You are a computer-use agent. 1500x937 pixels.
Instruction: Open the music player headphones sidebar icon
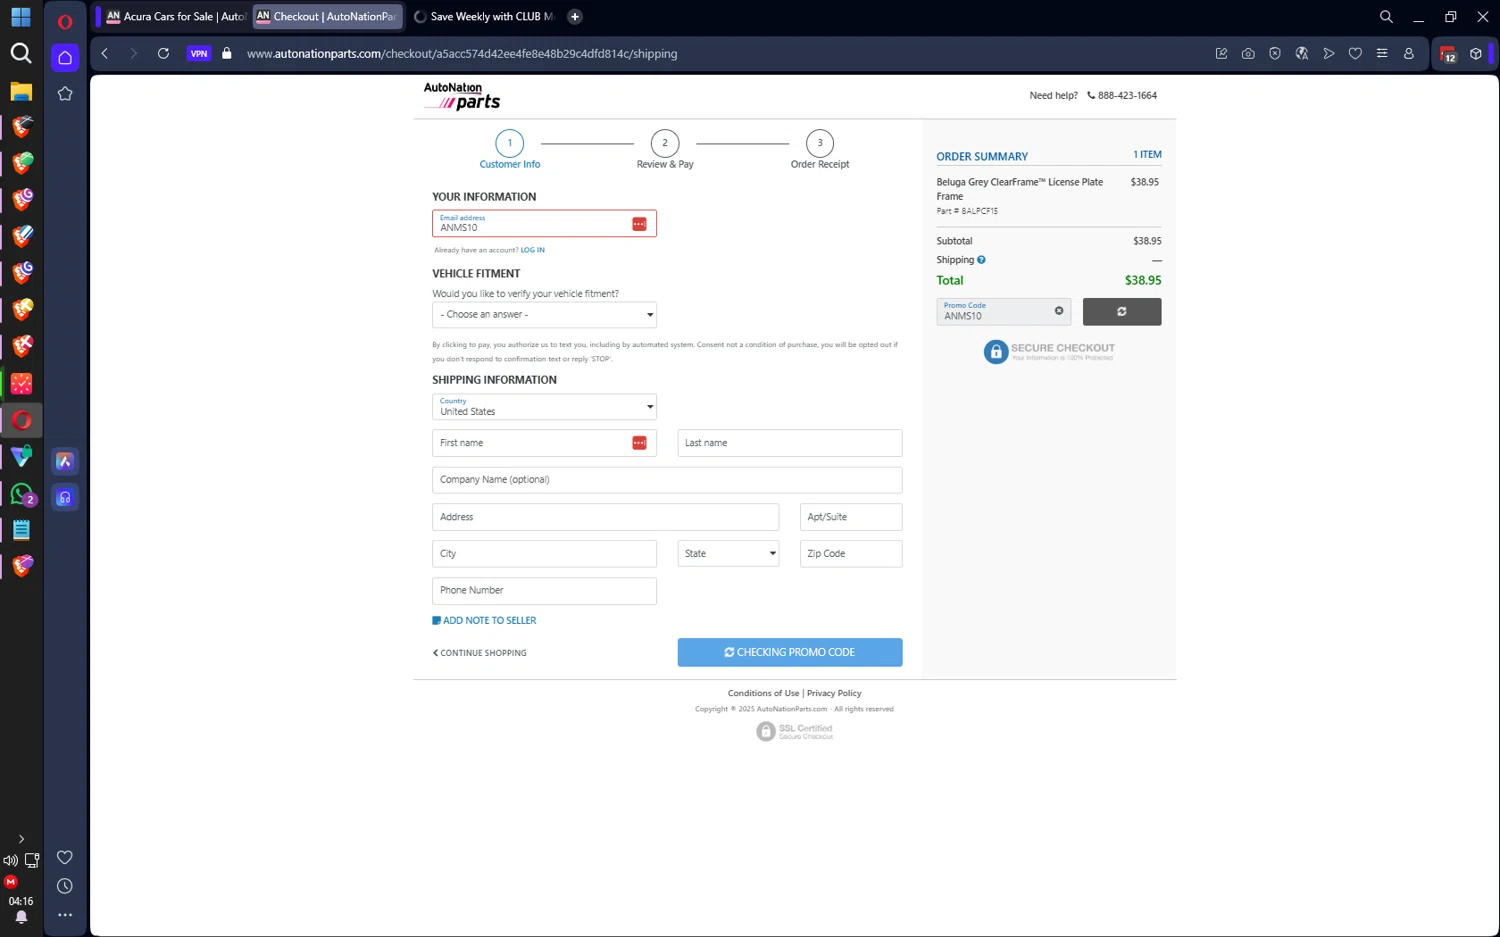point(65,498)
